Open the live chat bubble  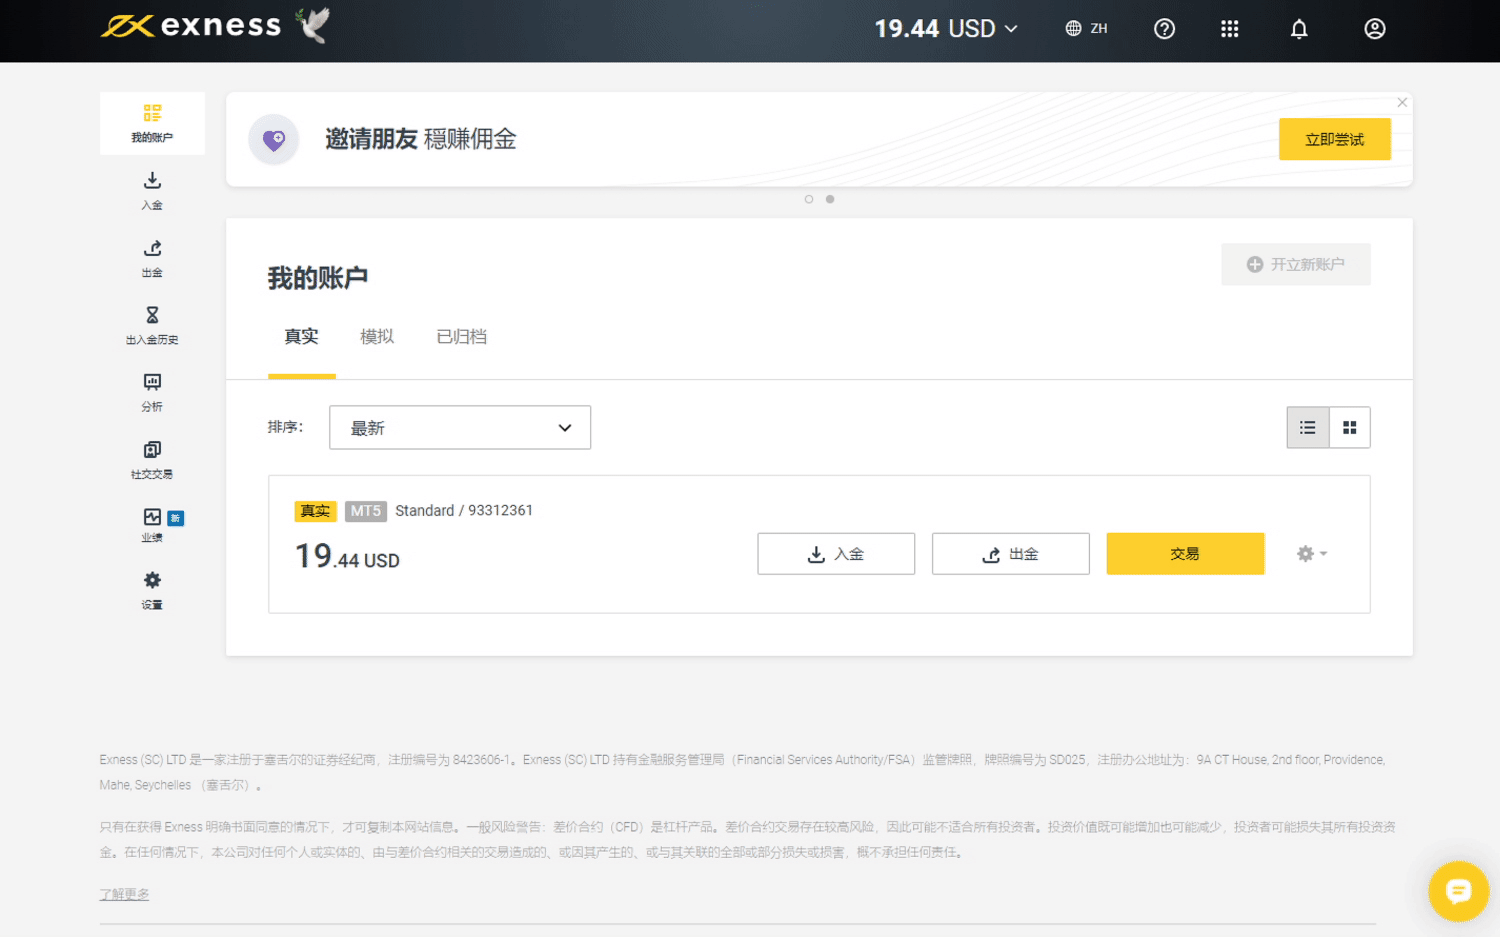(x=1458, y=890)
